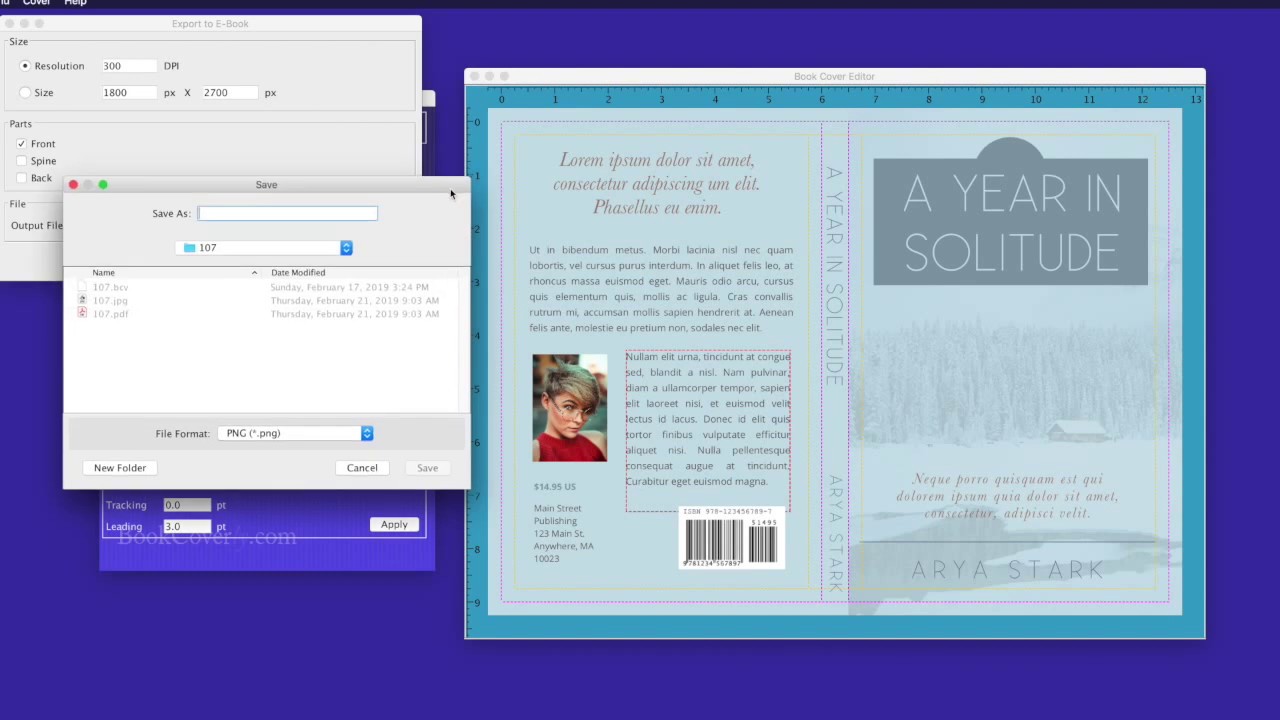Select the barcode on back cover
Screen dimensions: 1280x720
tap(731, 537)
